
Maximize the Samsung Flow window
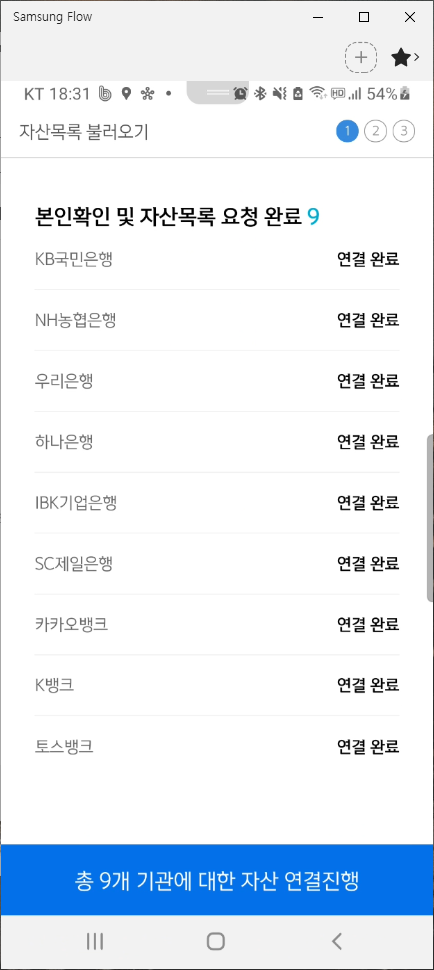click(364, 17)
